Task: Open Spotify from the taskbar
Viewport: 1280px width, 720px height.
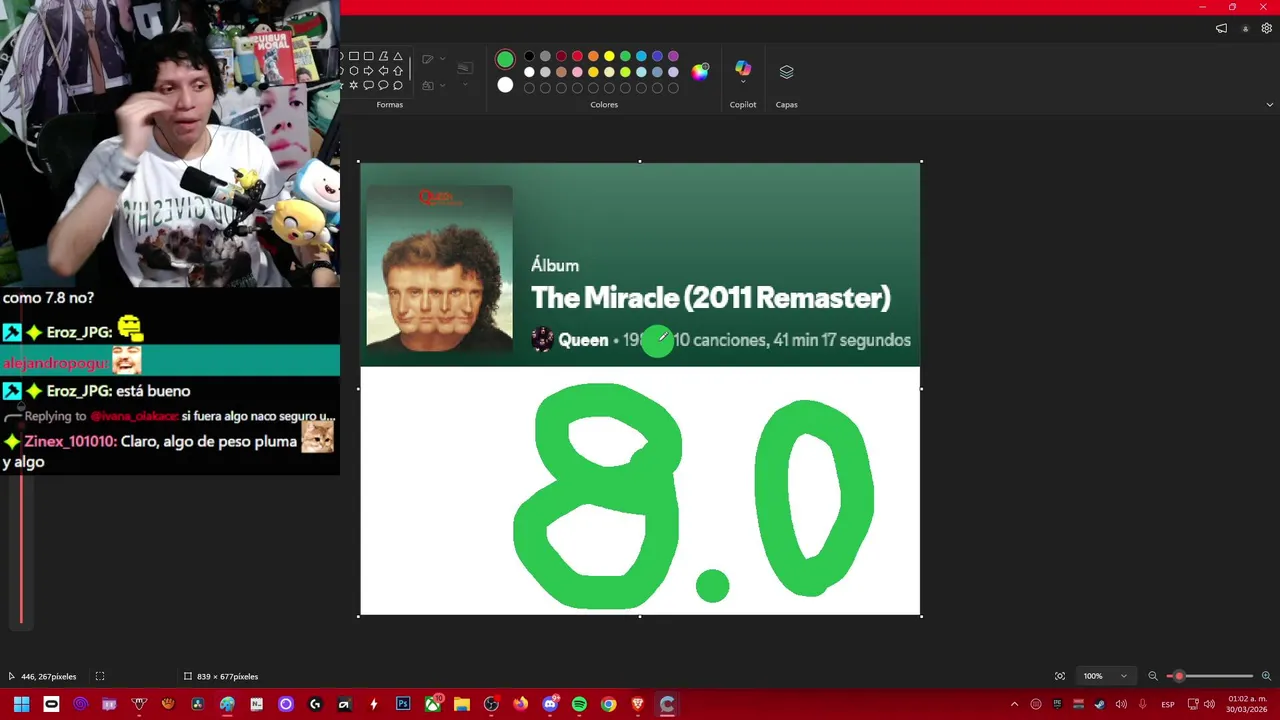Action: pyautogui.click(x=579, y=704)
